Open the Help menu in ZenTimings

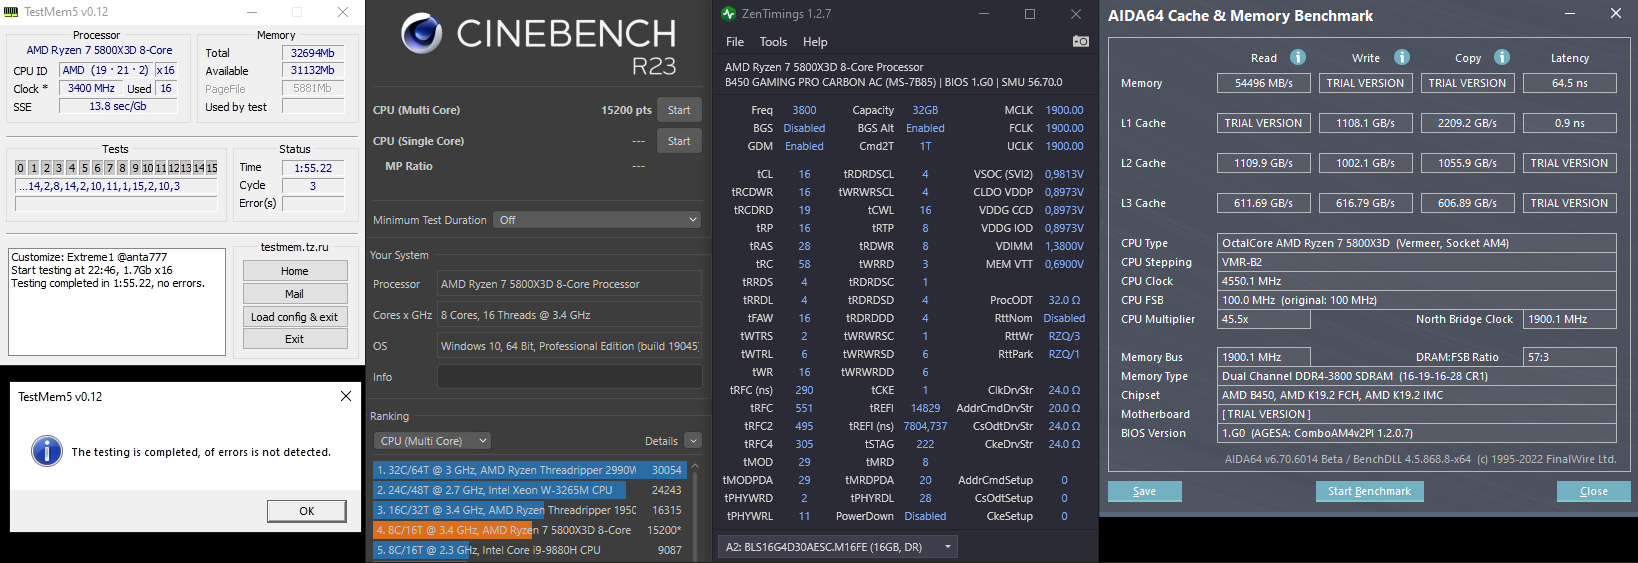pos(815,42)
